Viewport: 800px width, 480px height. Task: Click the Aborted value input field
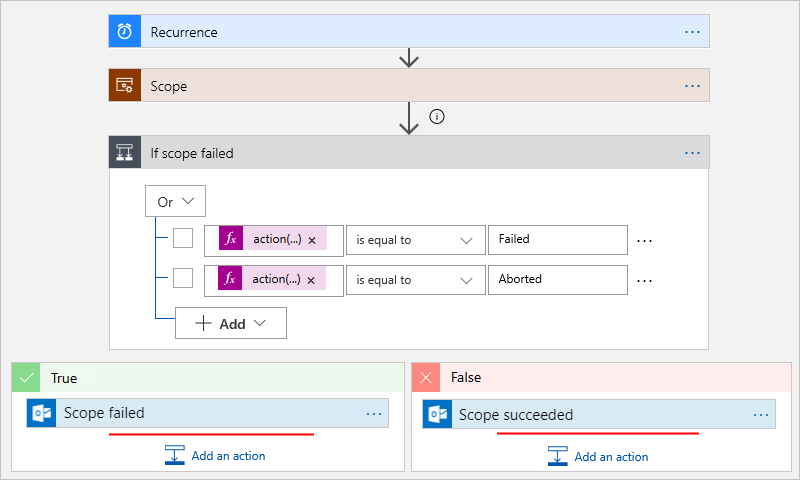[x=557, y=279]
